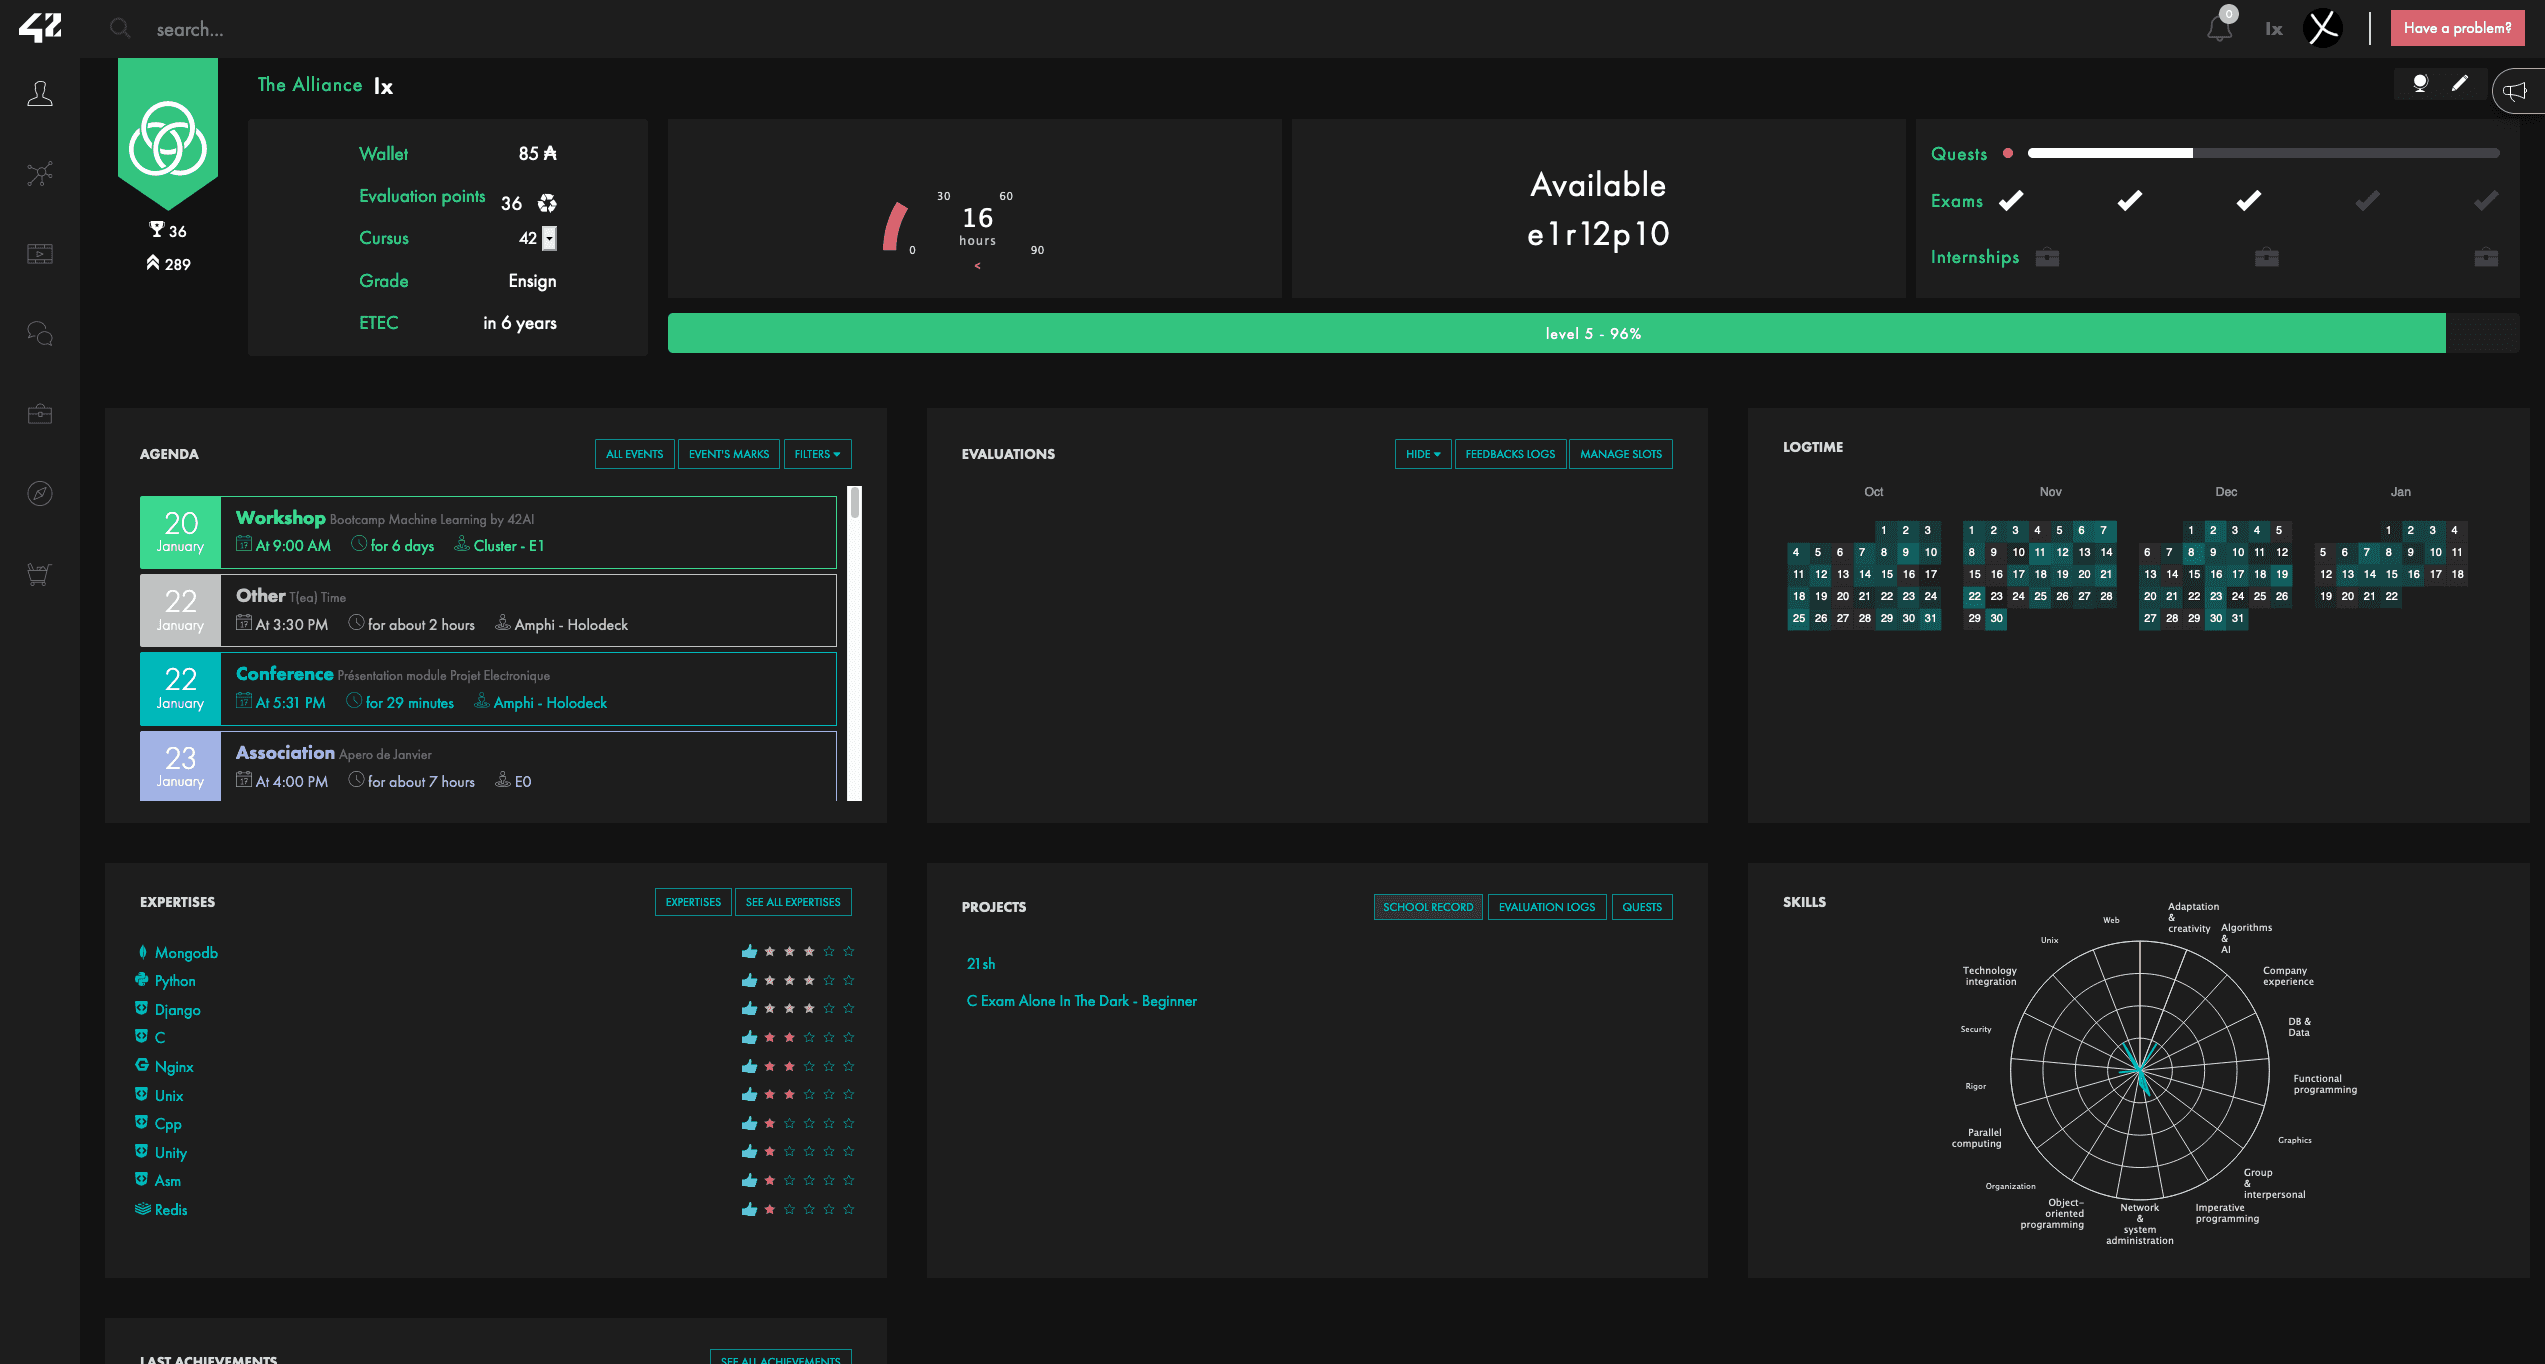Click the megaphone announcement icon

[2516, 92]
